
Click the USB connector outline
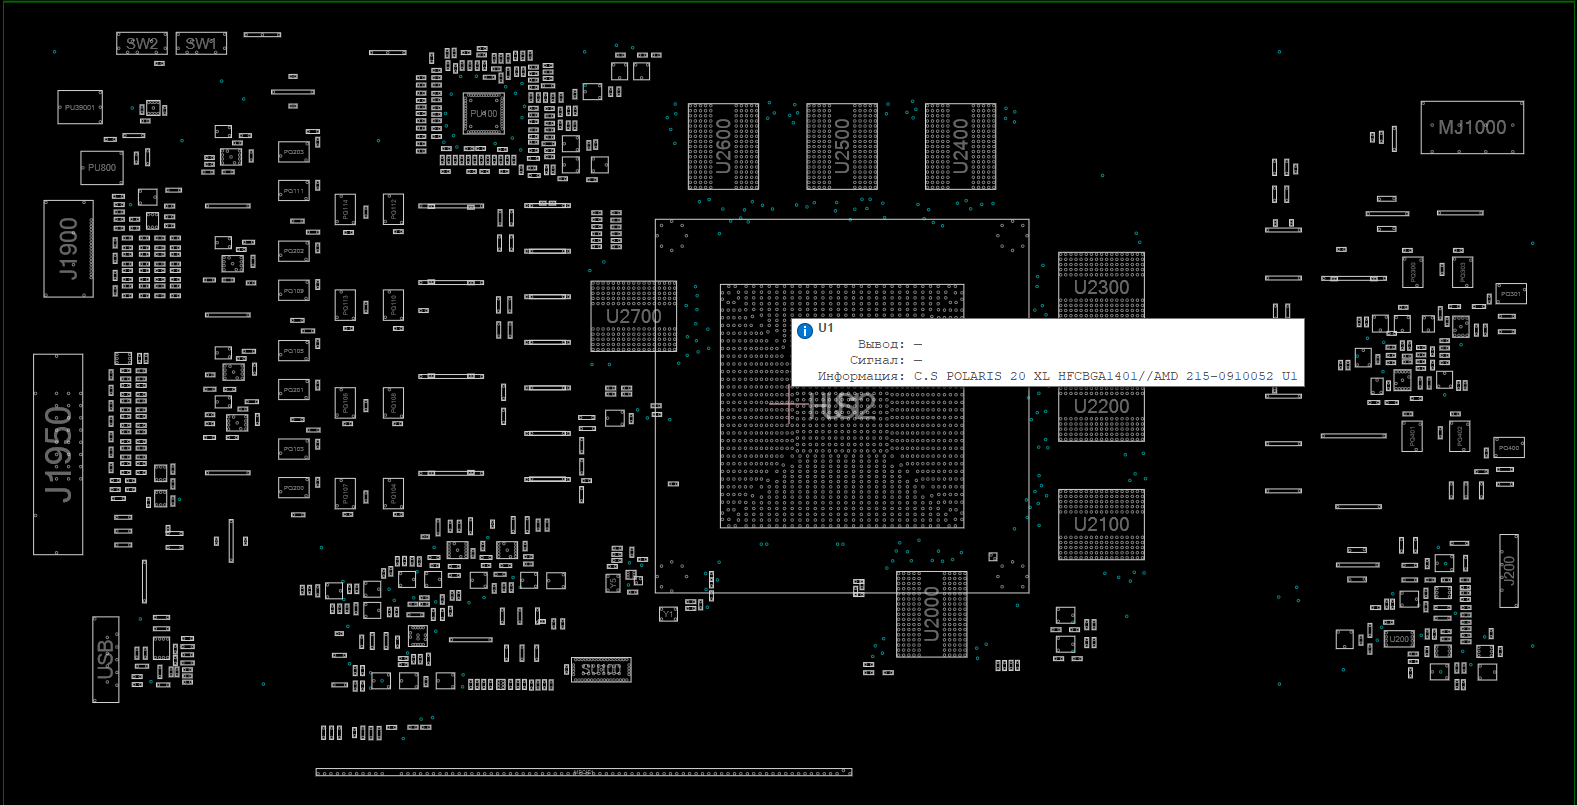(x=106, y=659)
